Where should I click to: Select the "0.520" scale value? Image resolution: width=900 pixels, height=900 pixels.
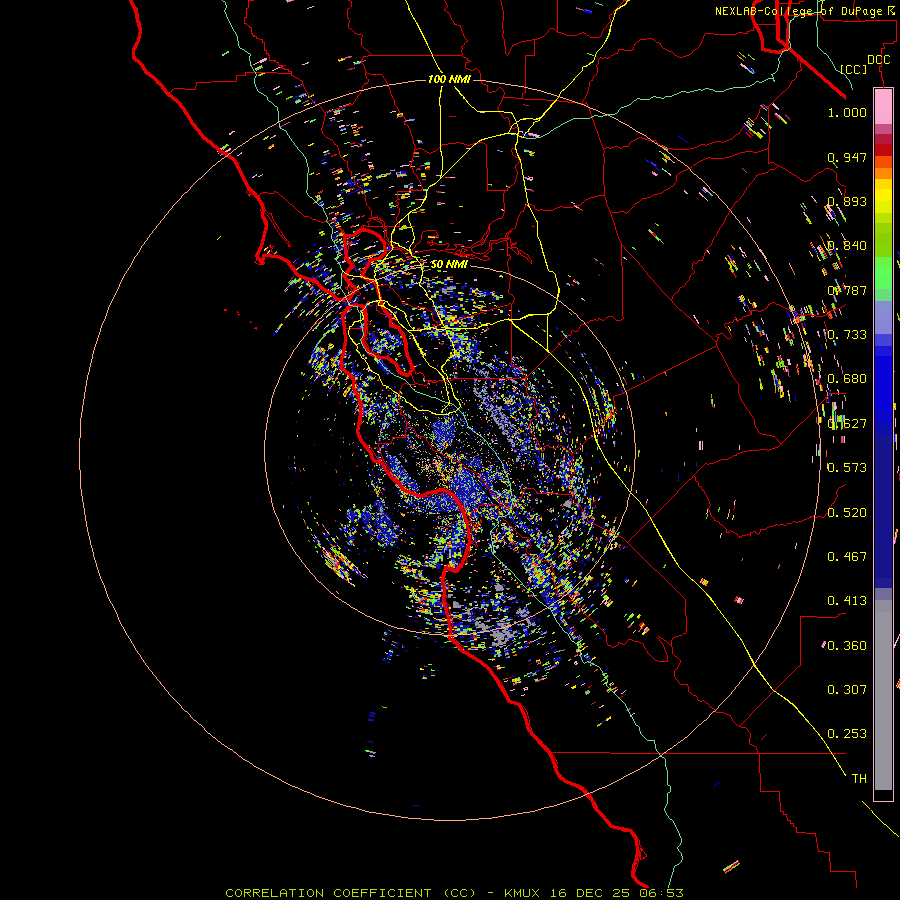847,513
